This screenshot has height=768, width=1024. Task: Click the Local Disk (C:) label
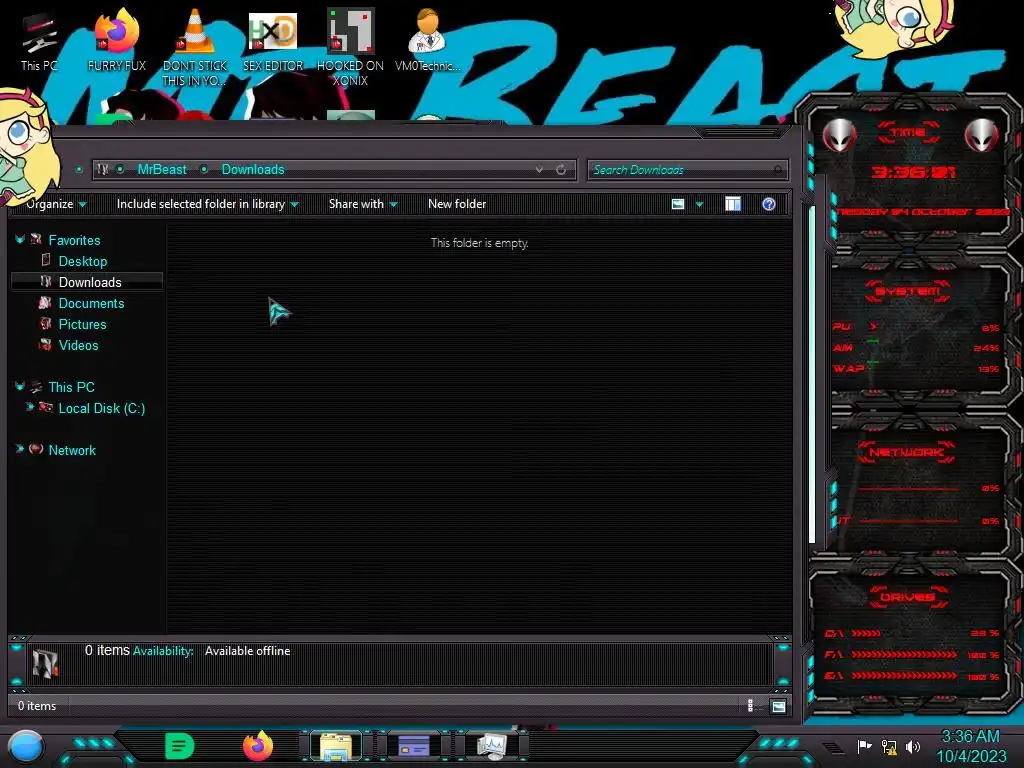pyautogui.click(x=102, y=409)
